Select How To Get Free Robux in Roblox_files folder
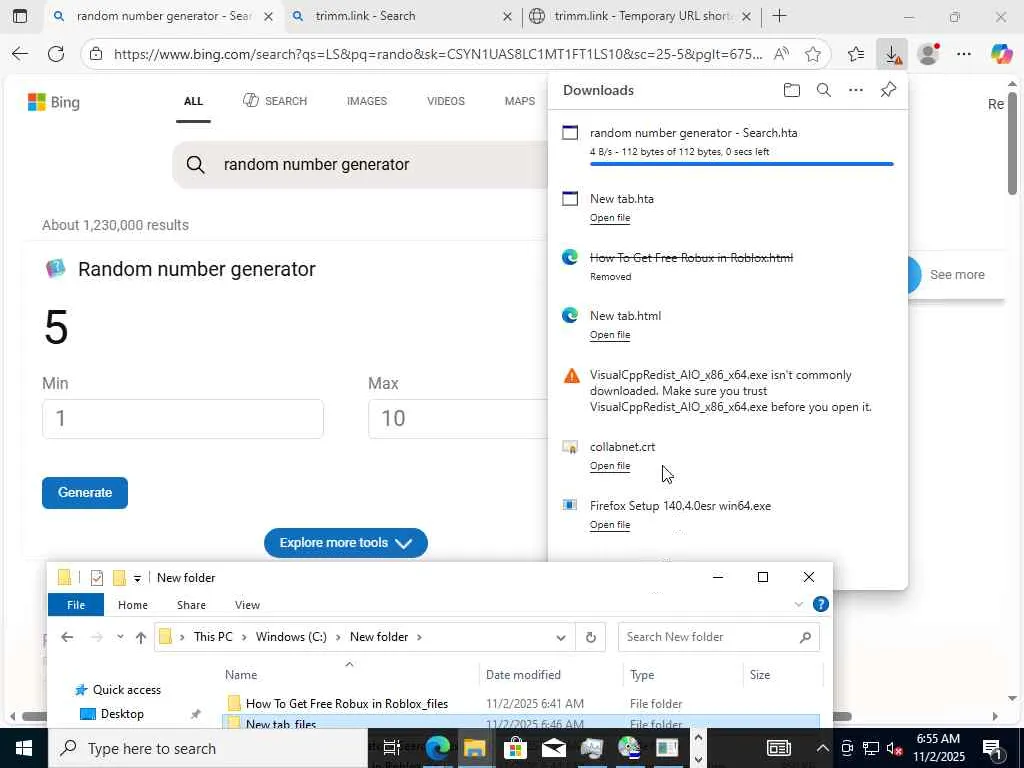This screenshot has width=1024, height=768. (347, 704)
